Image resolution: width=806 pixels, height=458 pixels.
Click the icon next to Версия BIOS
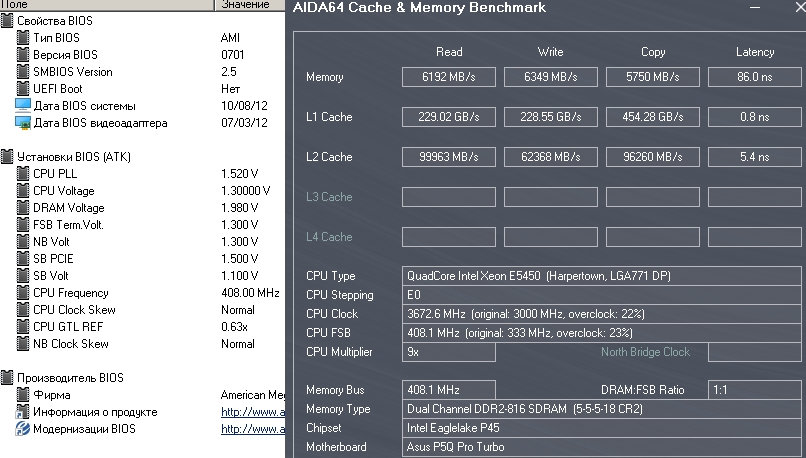pos(23,55)
